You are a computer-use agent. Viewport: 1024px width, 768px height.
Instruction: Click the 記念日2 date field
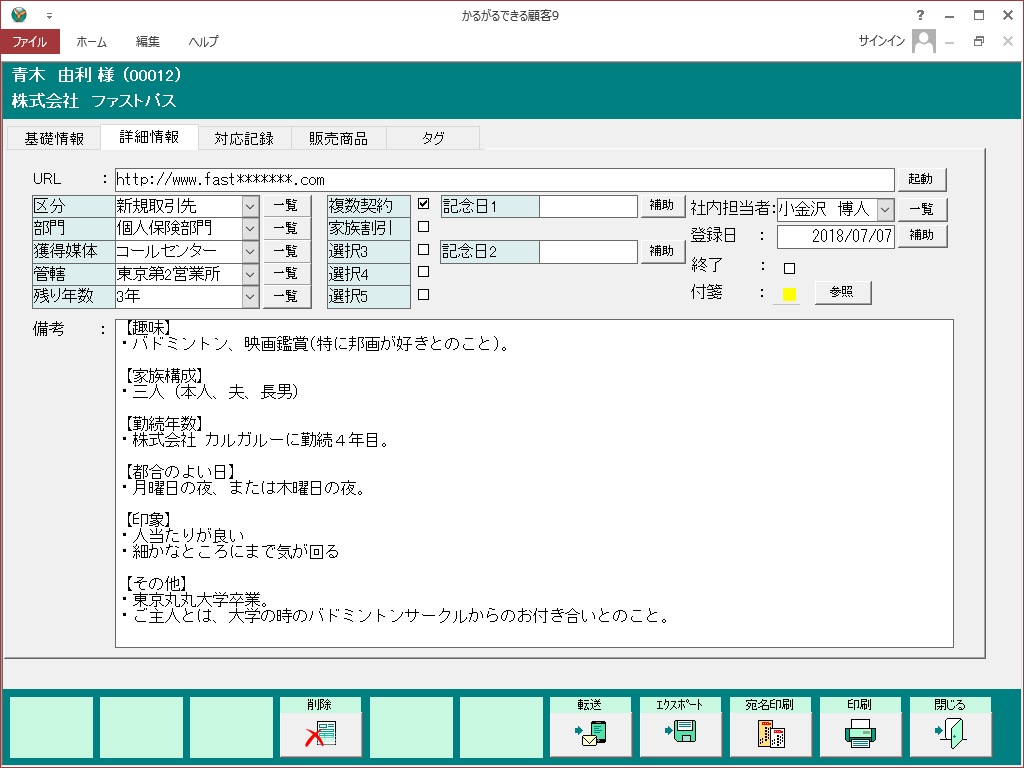[x=588, y=251]
